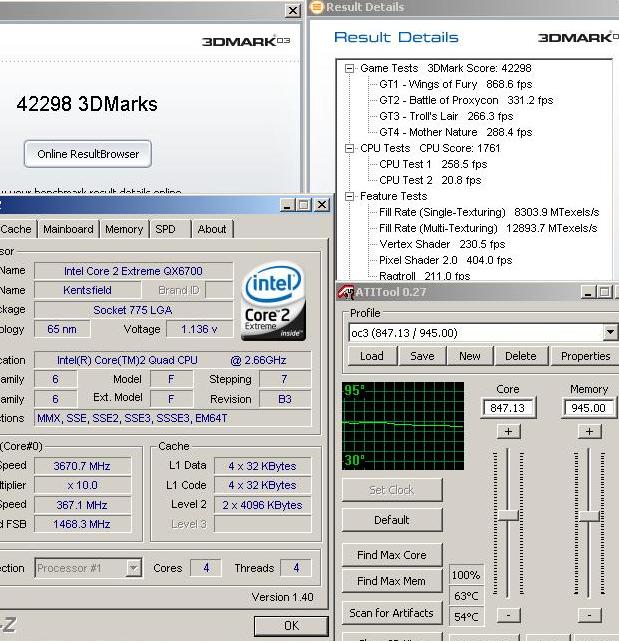Click the Kentsfield code name field

(x=87, y=290)
